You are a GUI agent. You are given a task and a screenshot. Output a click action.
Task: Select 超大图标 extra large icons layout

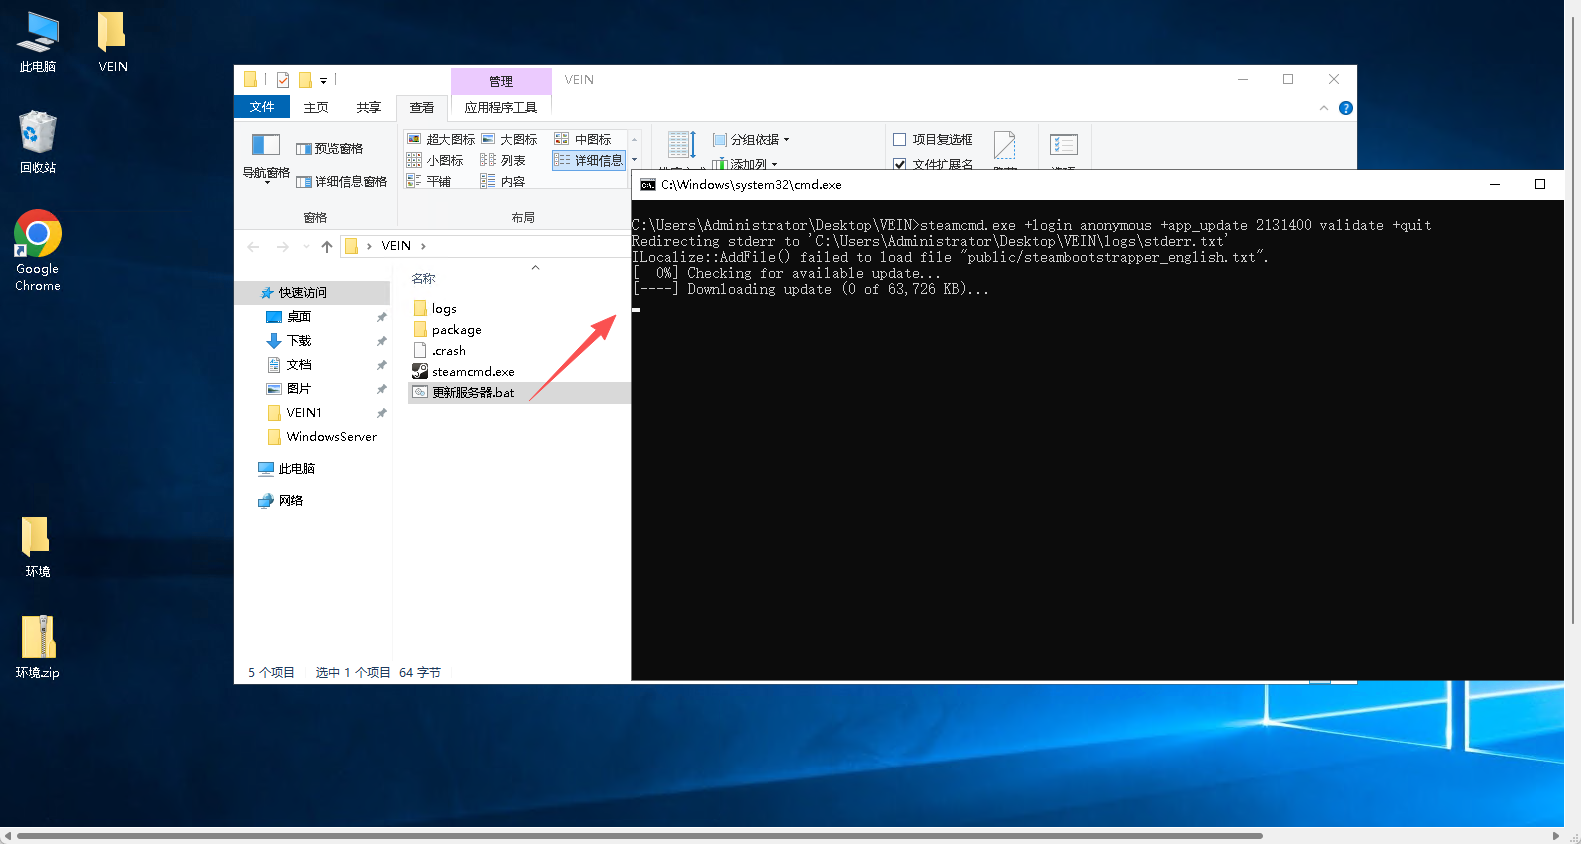coord(441,140)
